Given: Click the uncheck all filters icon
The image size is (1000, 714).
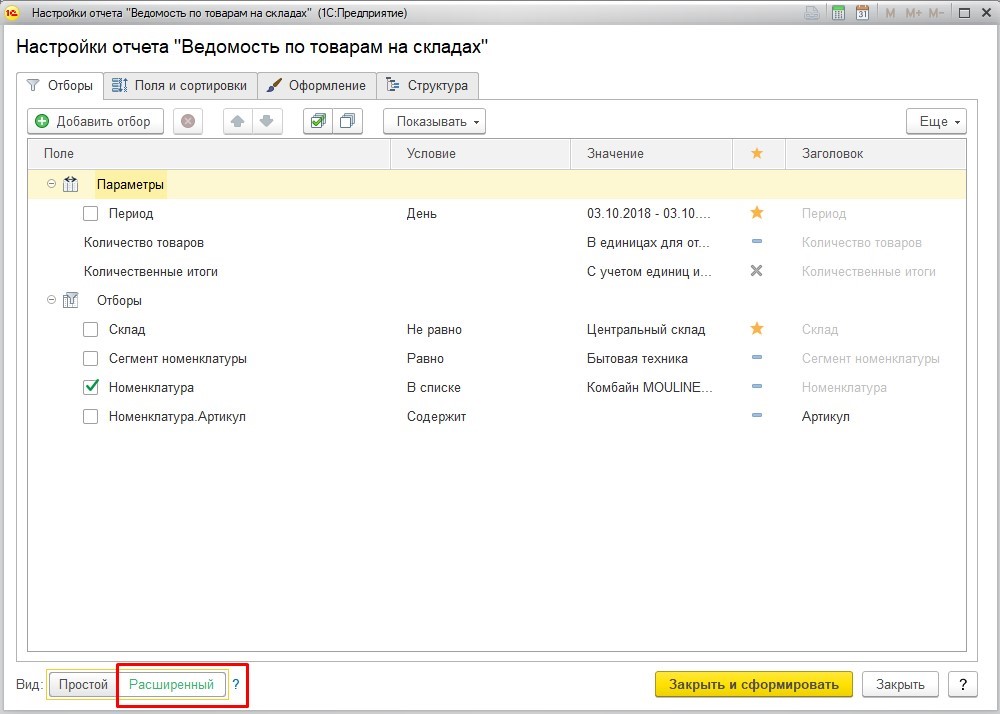Looking at the screenshot, I should click(346, 121).
